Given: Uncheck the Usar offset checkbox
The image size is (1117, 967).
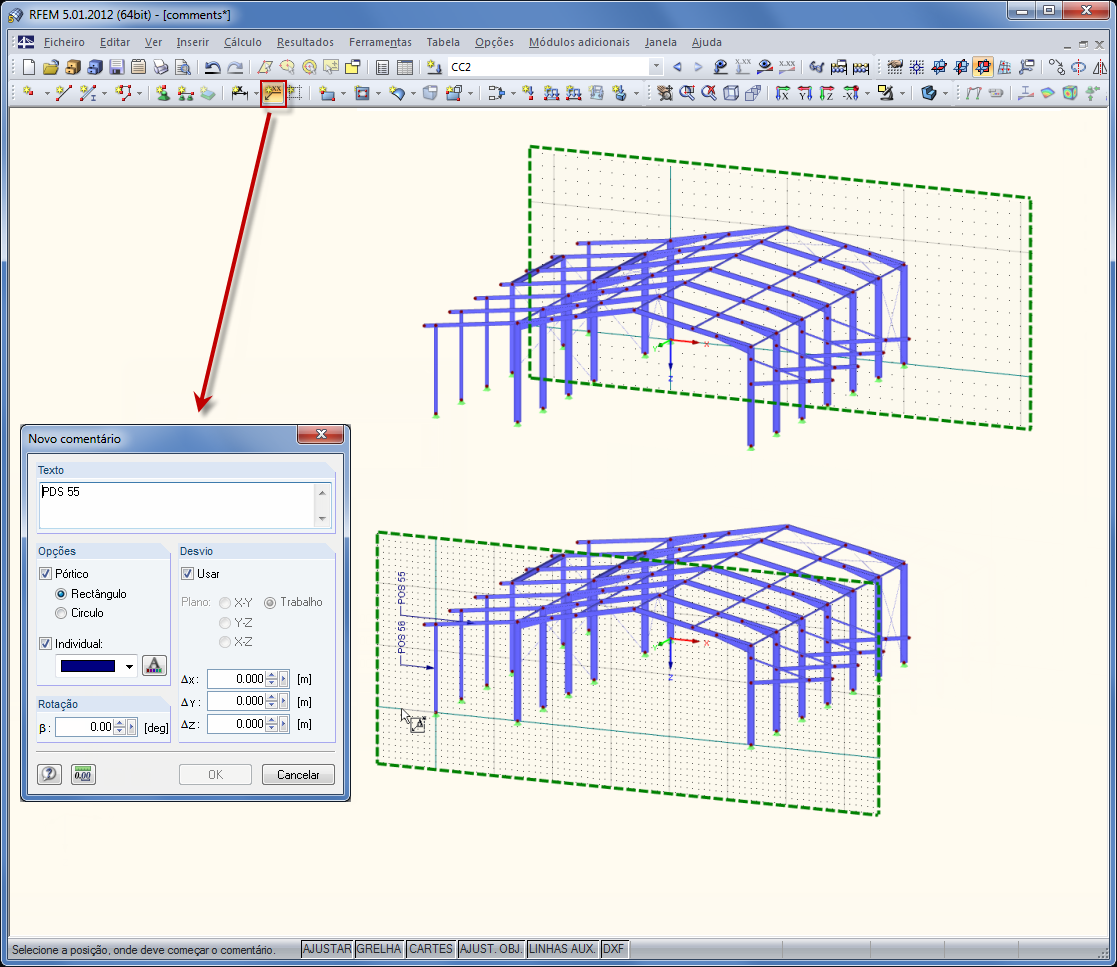Looking at the screenshot, I should tap(188, 574).
